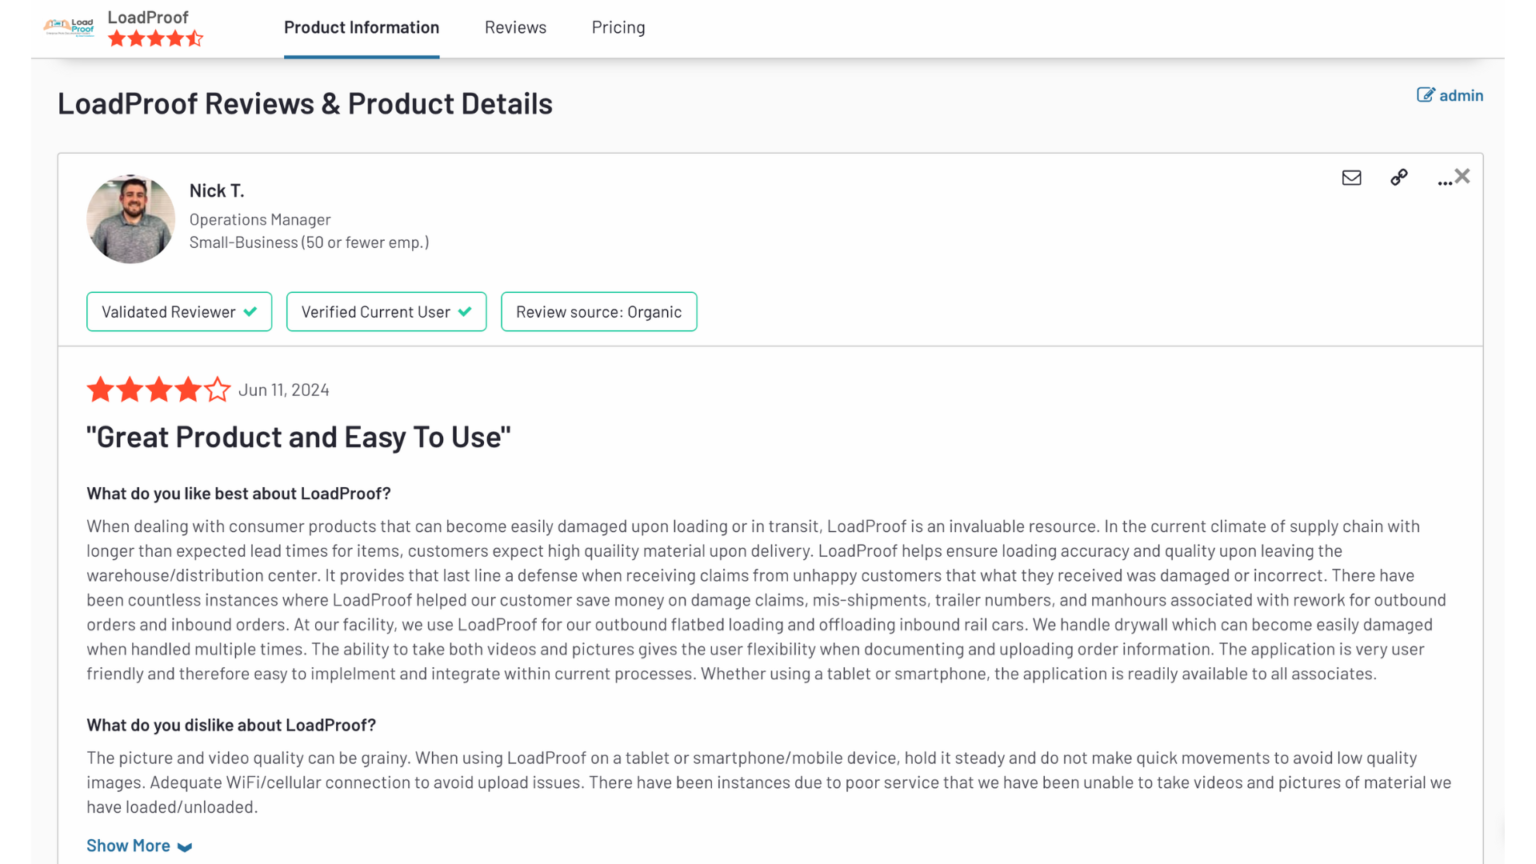Click the Show More chevron arrow
Screen dimensions: 1536x864
185,847
